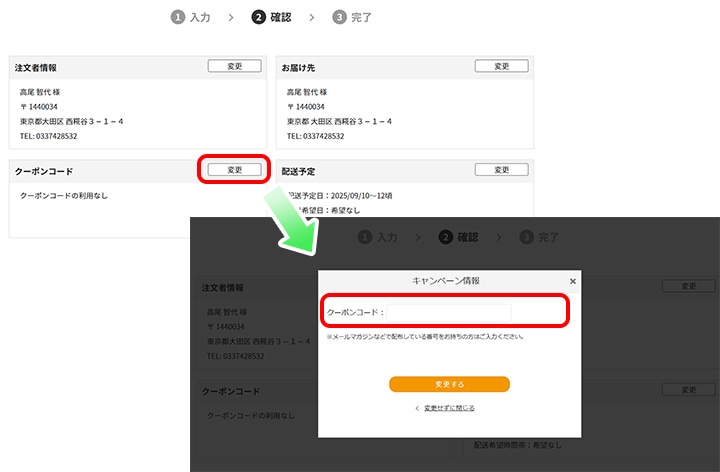720x472 pixels.
Task: Click the クーポンコードの利用なし text in the top card
Action: pyautogui.click(x=64, y=195)
